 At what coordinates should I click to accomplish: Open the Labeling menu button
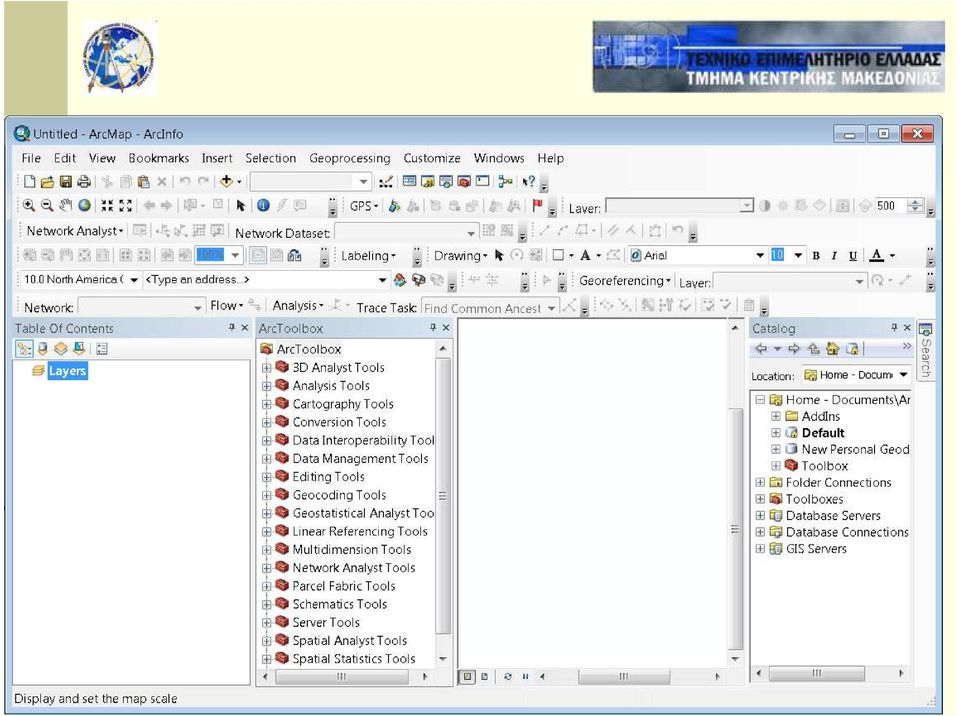368,255
